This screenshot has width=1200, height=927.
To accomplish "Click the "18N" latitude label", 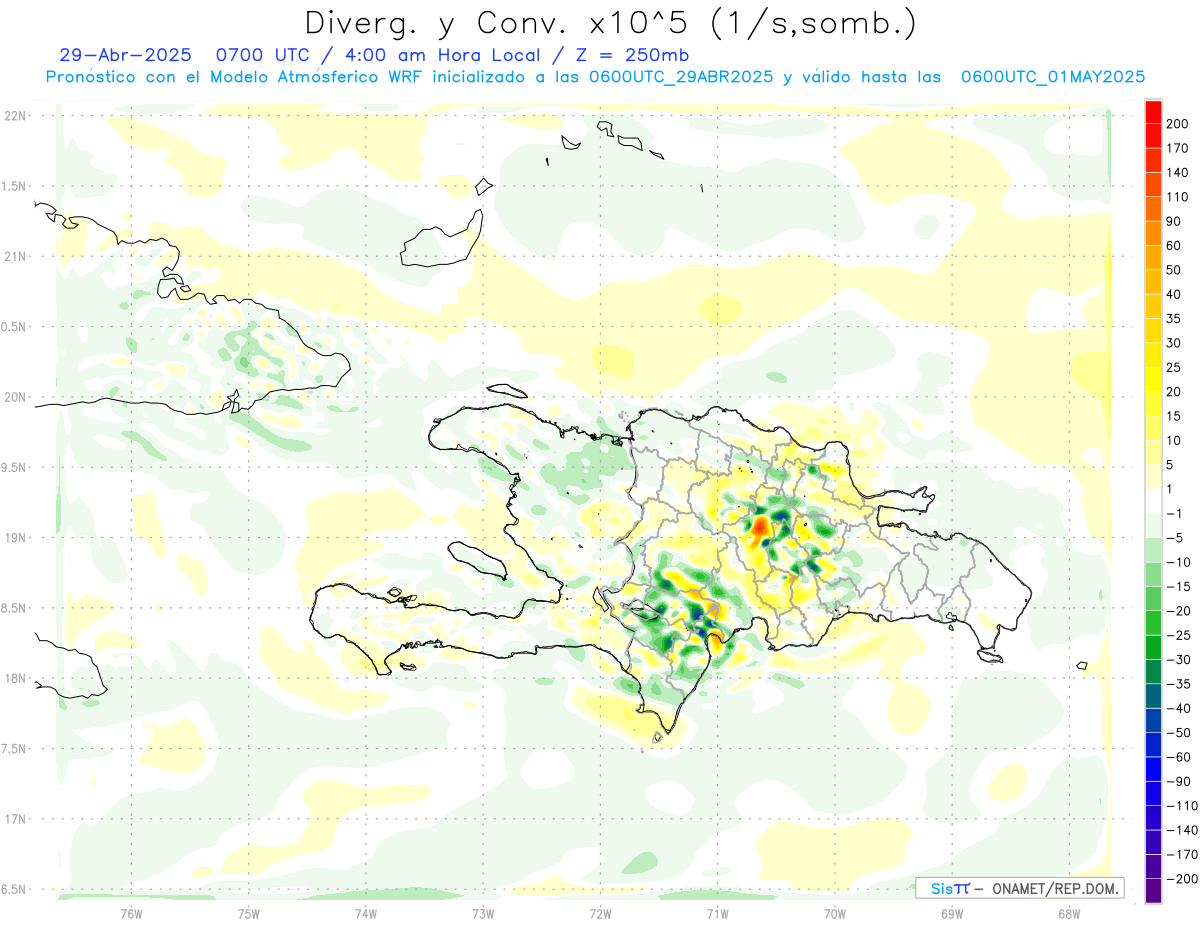I will coord(14,678).
